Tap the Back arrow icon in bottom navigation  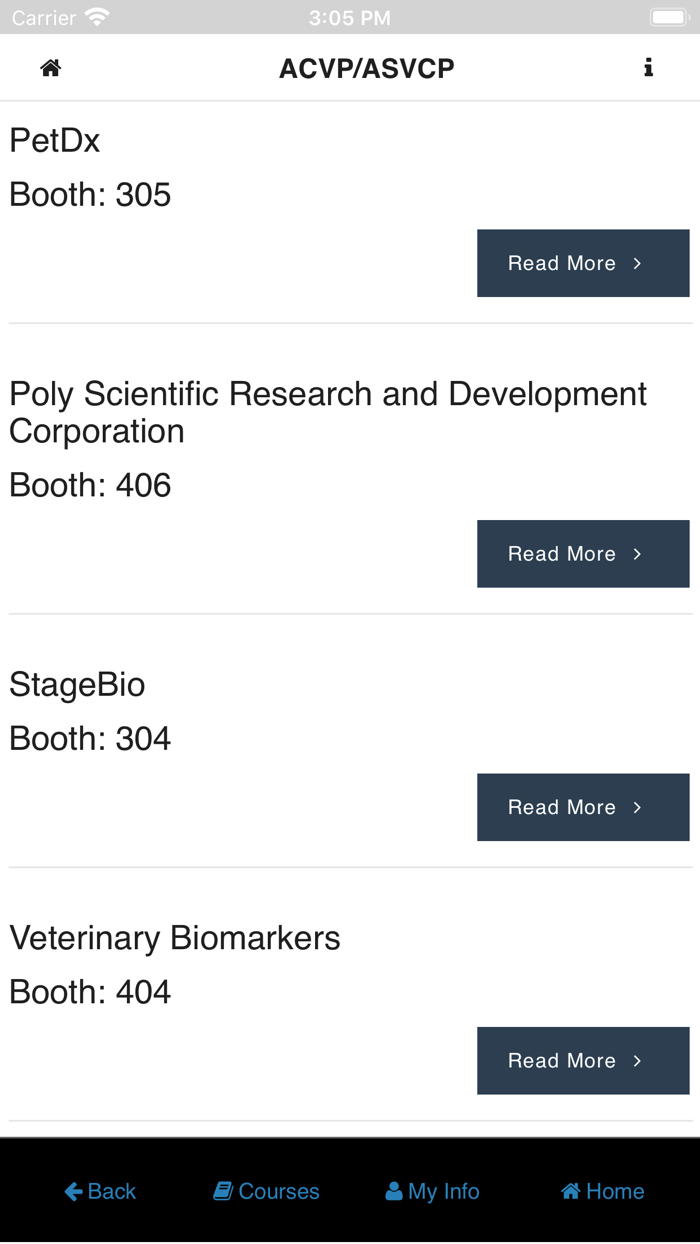point(71,1191)
